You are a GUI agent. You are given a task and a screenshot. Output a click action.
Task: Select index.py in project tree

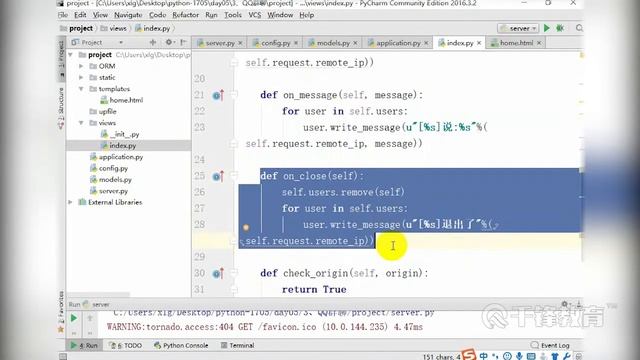[x=118, y=146]
